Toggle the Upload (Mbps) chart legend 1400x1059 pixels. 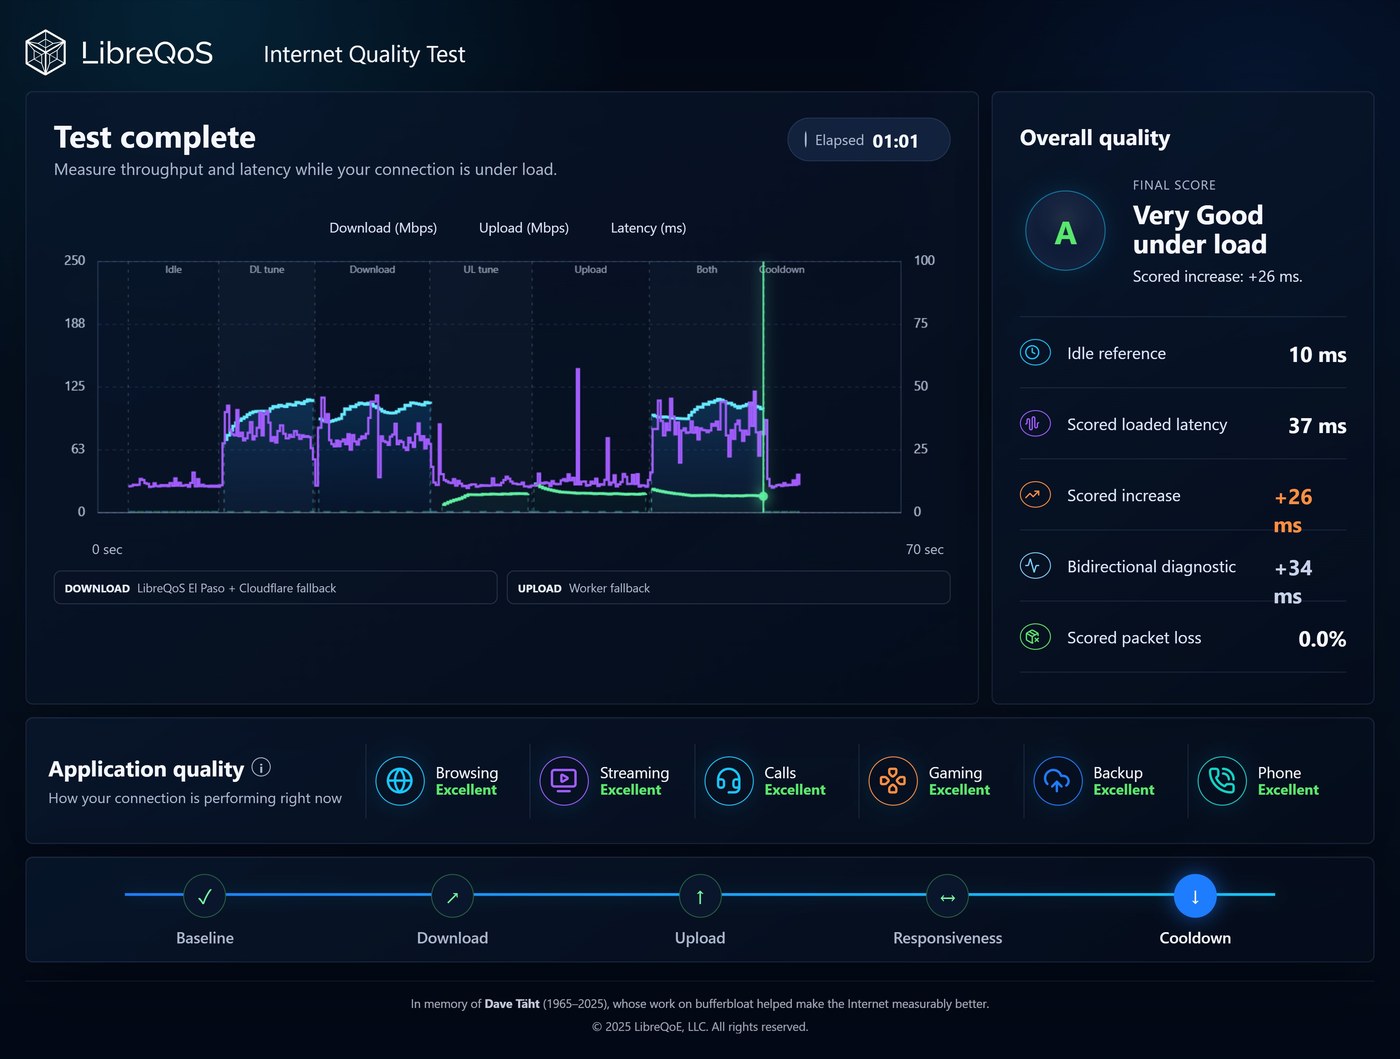(524, 228)
